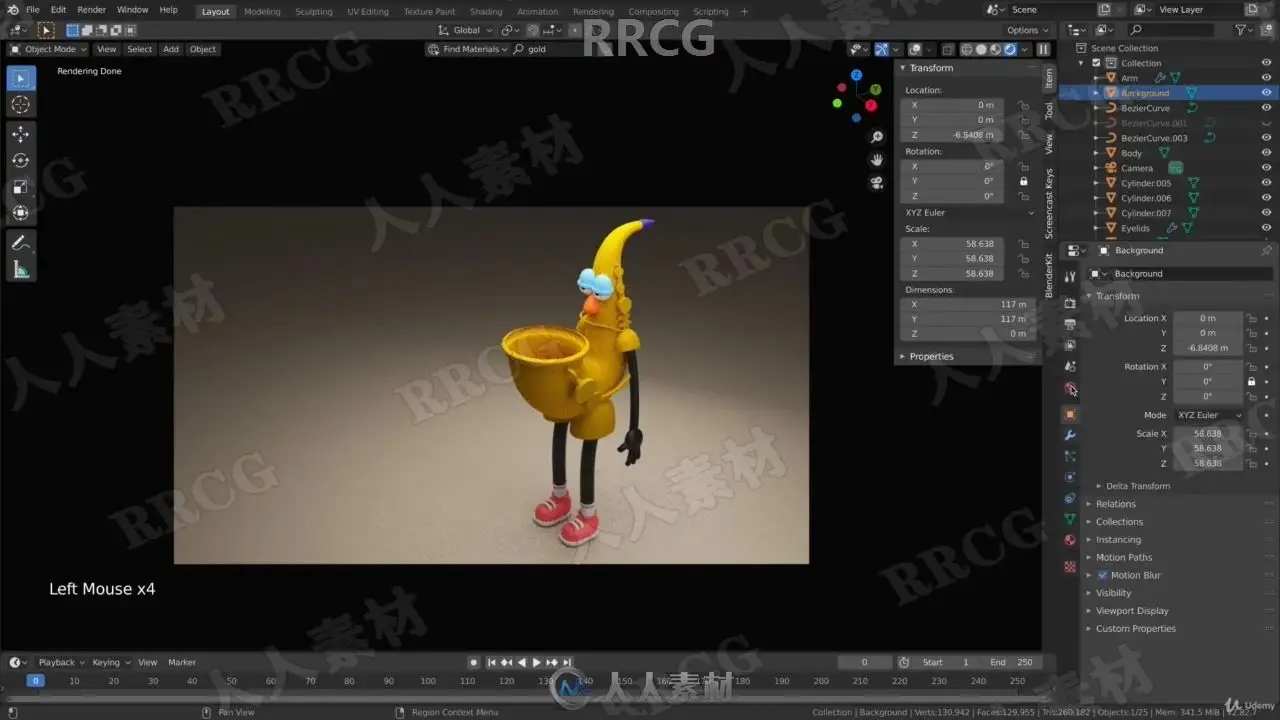Image resolution: width=1280 pixels, height=720 pixels.
Task: Toggle Location X lock in sidebar
Action: (1023, 105)
